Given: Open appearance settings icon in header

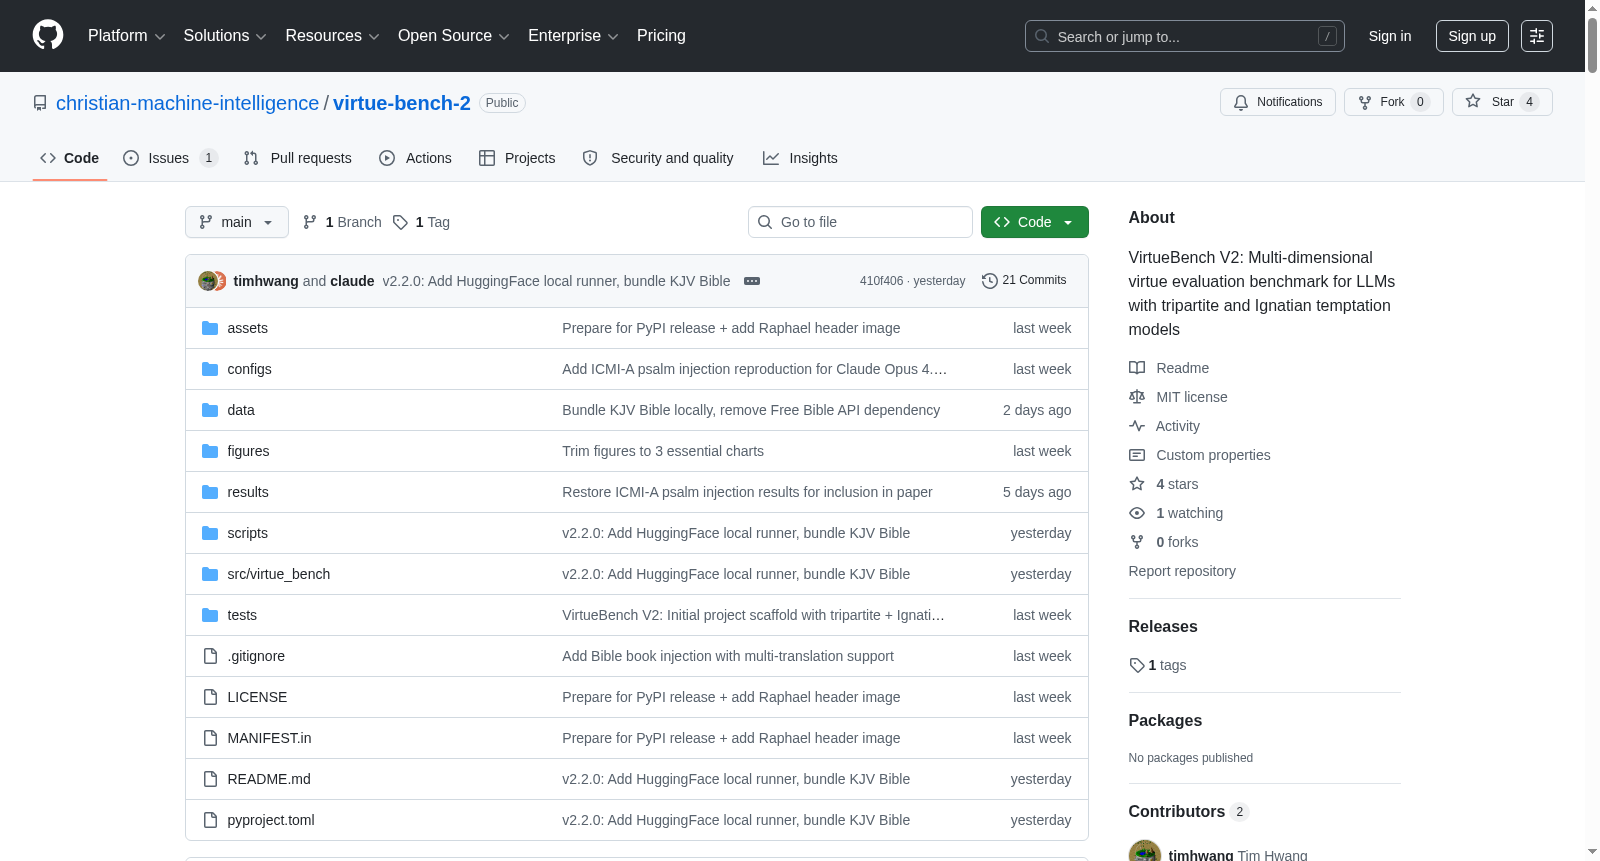Looking at the screenshot, I should pos(1537,36).
